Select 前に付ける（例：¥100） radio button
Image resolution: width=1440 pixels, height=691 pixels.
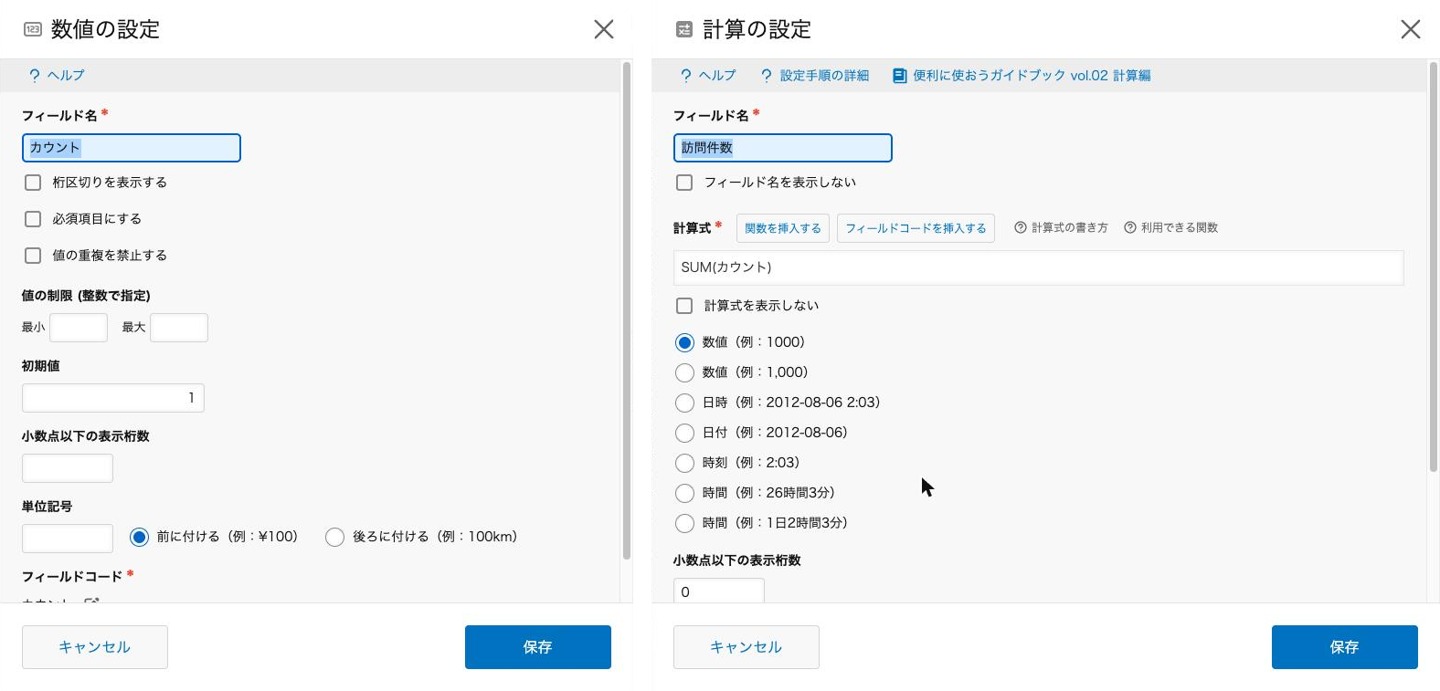coord(139,537)
